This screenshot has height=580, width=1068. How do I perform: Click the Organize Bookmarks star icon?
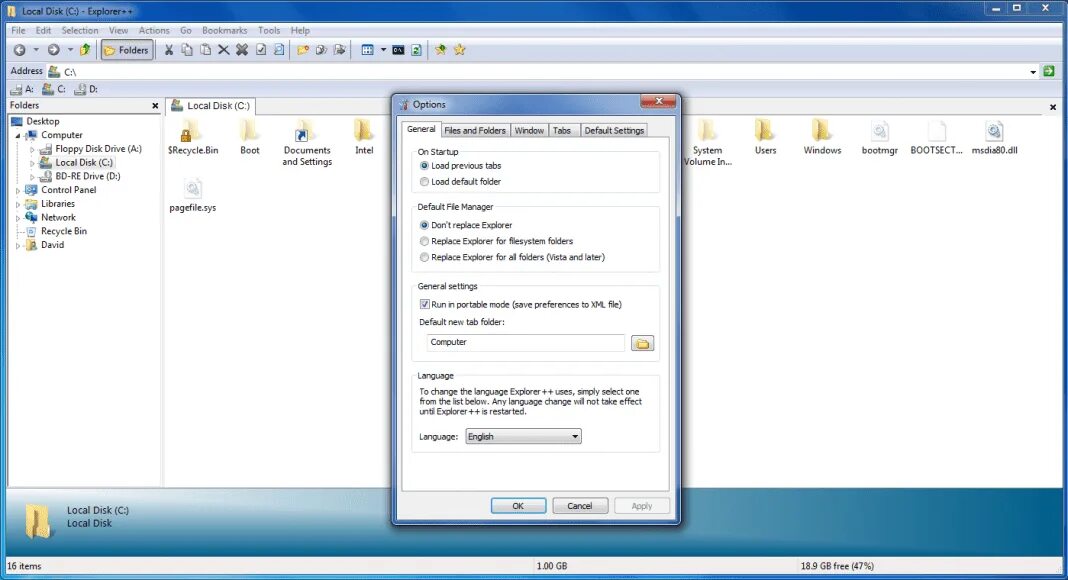tap(460, 50)
